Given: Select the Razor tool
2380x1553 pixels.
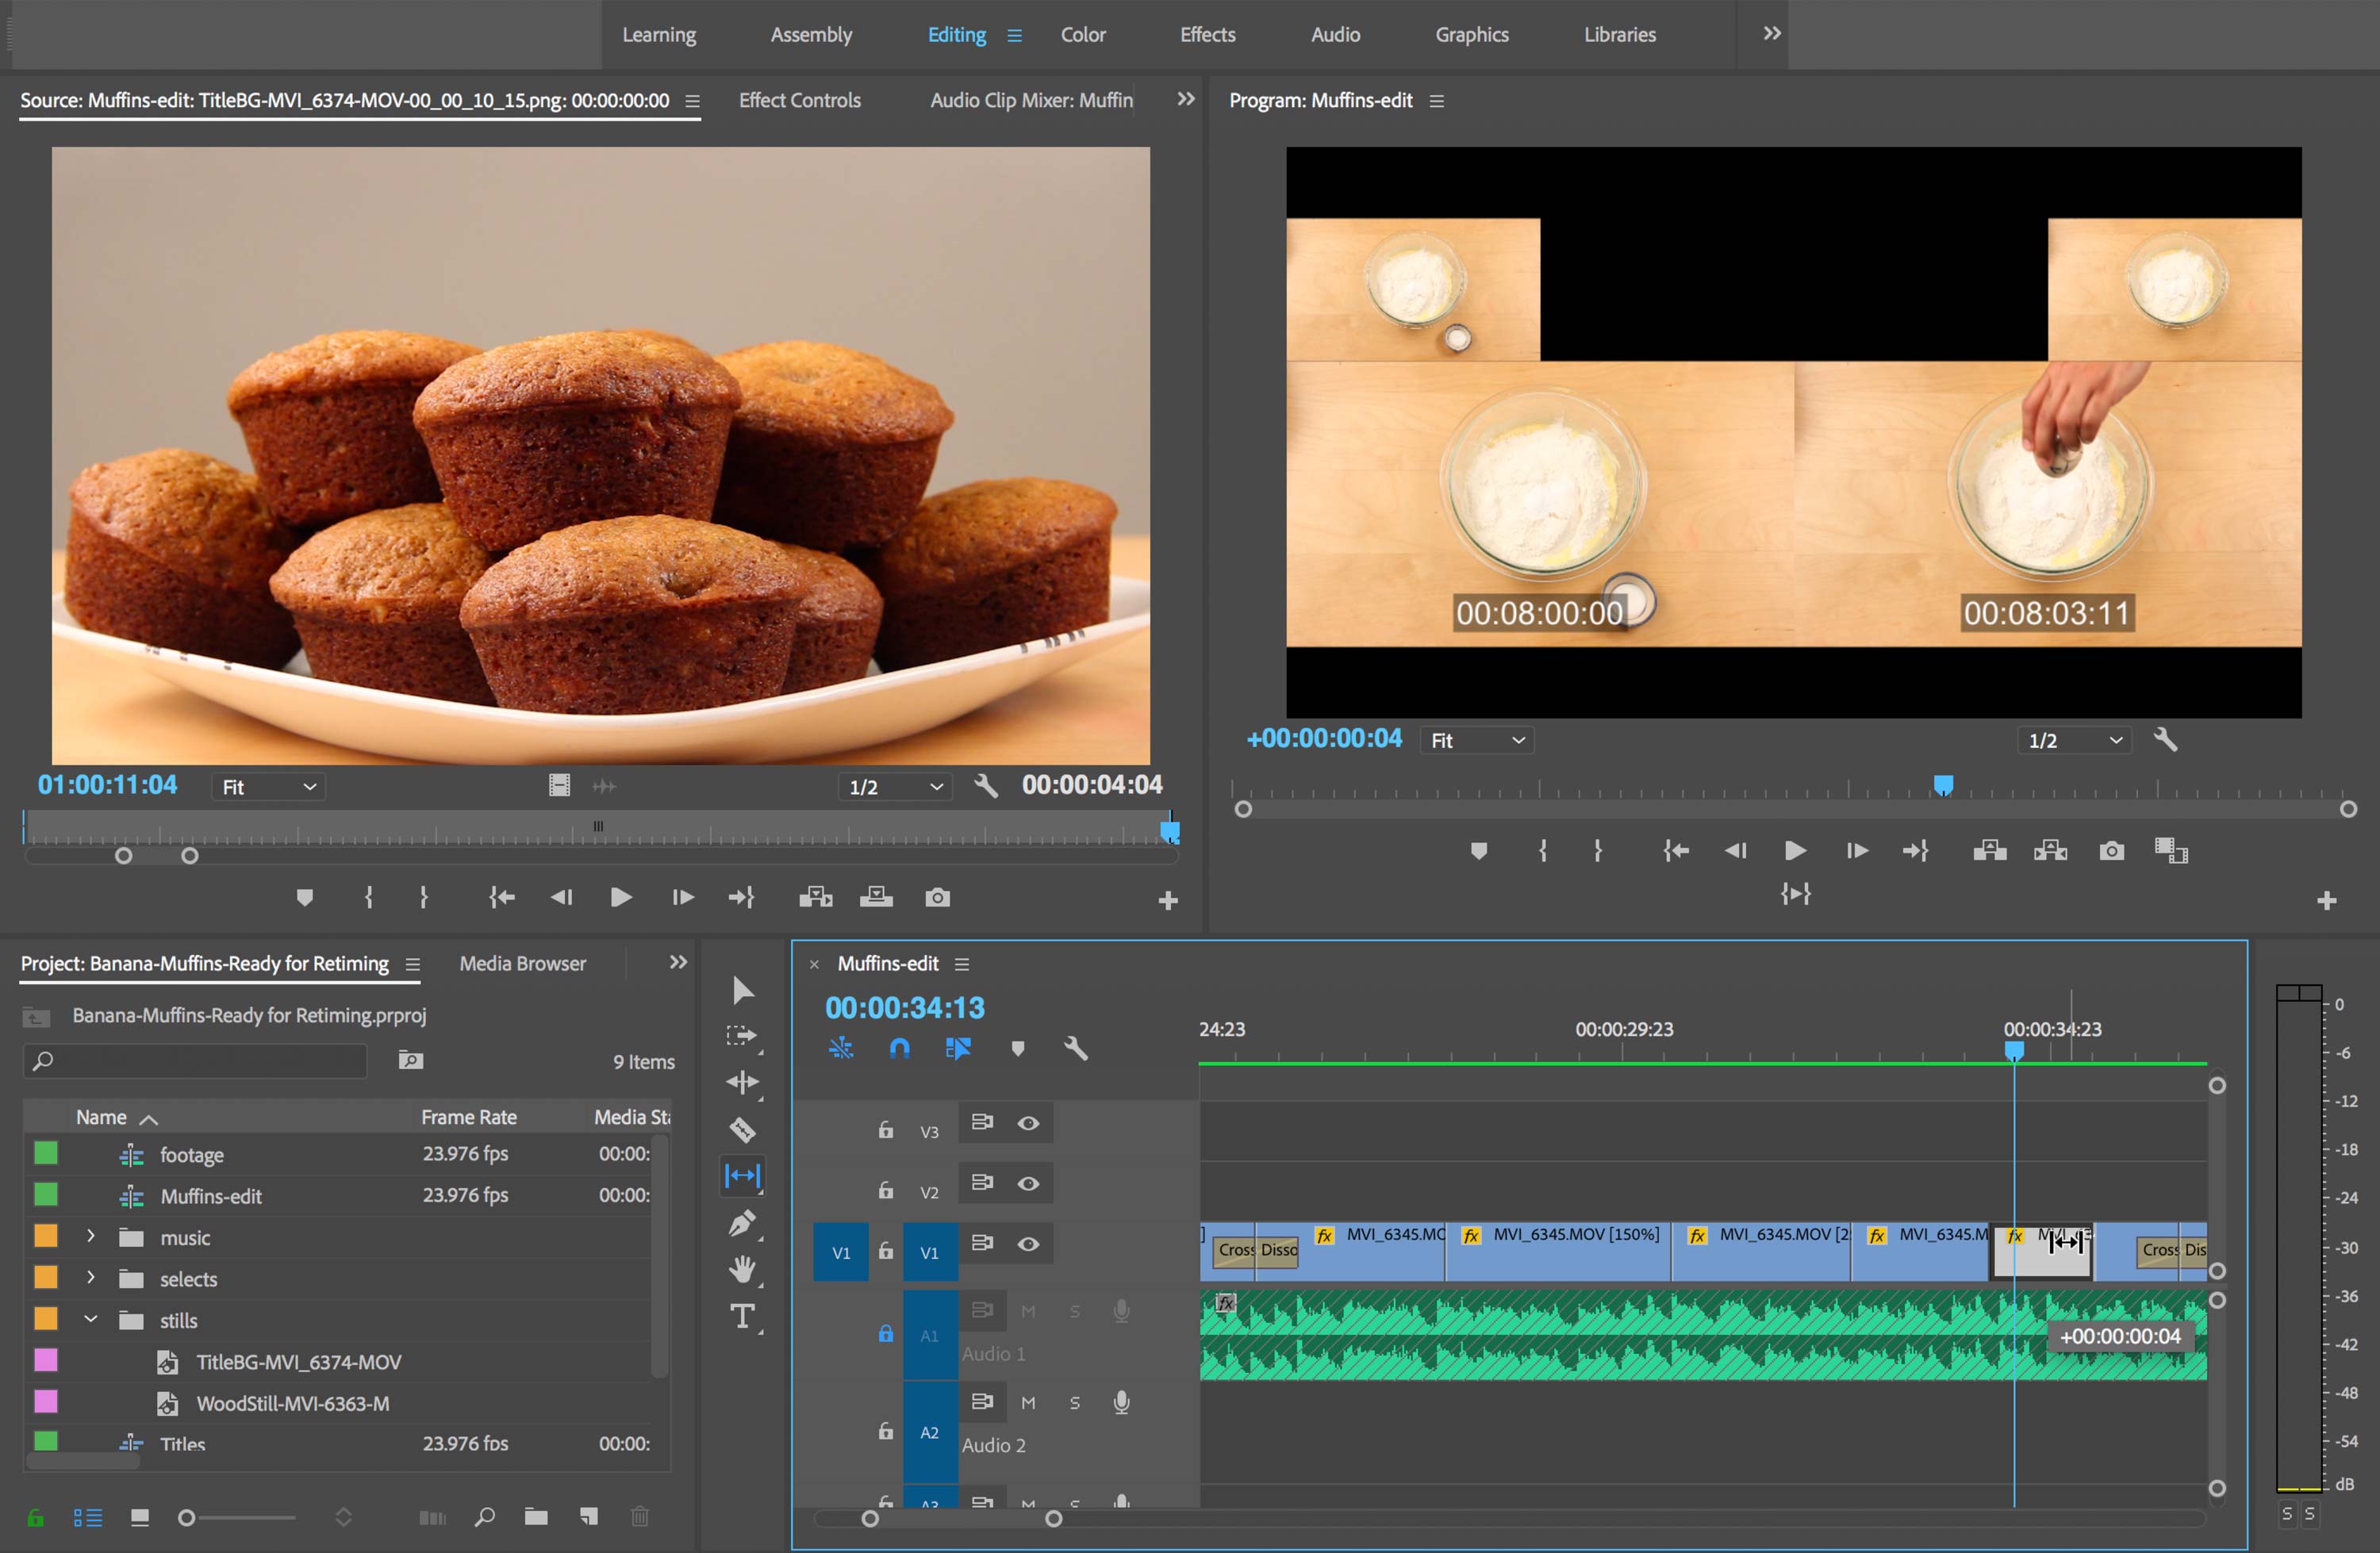Looking at the screenshot, I should [743, 1129].
